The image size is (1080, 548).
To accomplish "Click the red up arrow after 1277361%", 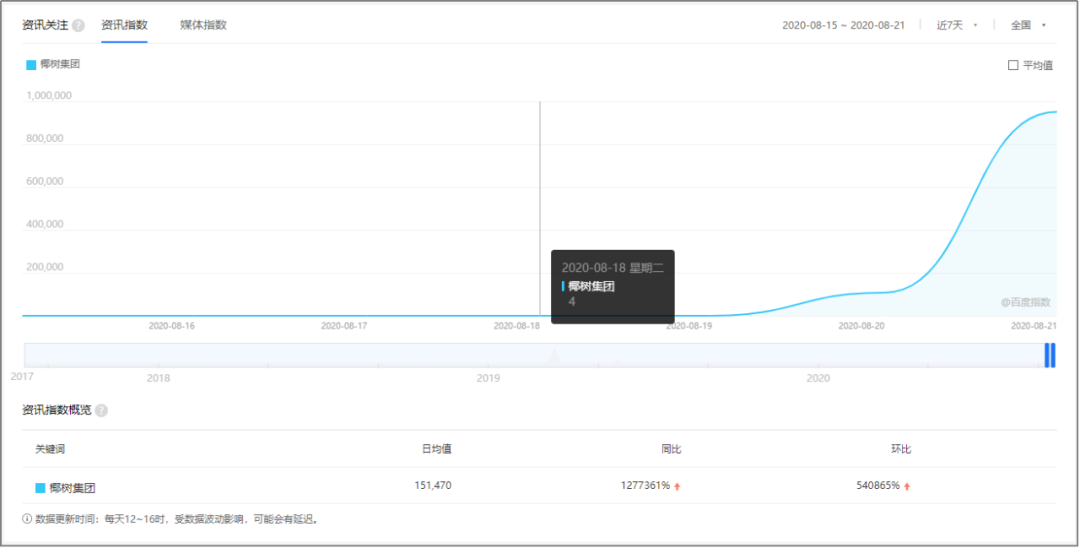I will [x=677, y=486].
